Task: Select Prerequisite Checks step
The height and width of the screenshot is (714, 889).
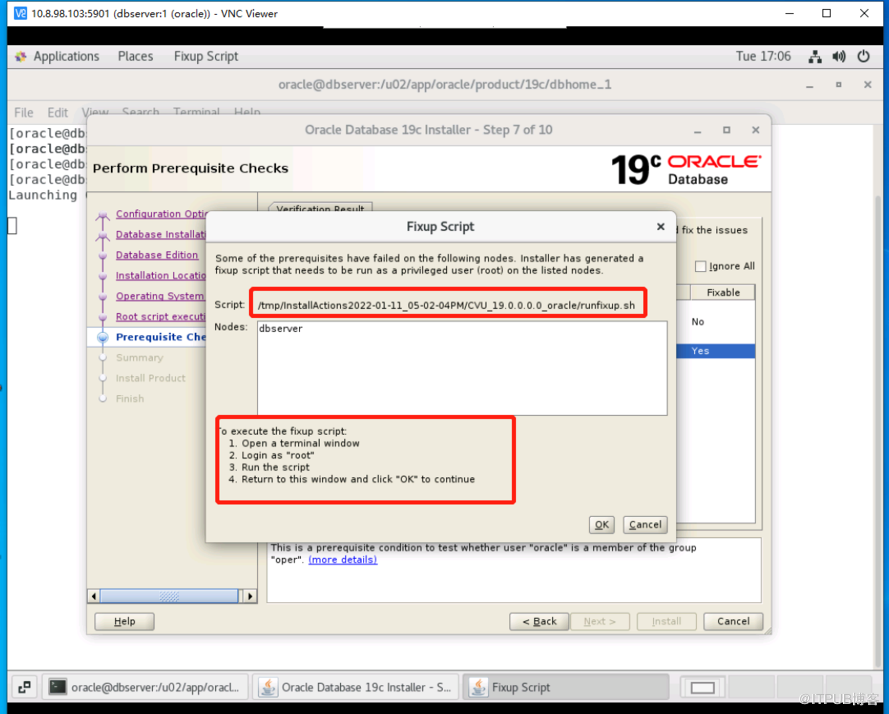Action: point(160,337)
